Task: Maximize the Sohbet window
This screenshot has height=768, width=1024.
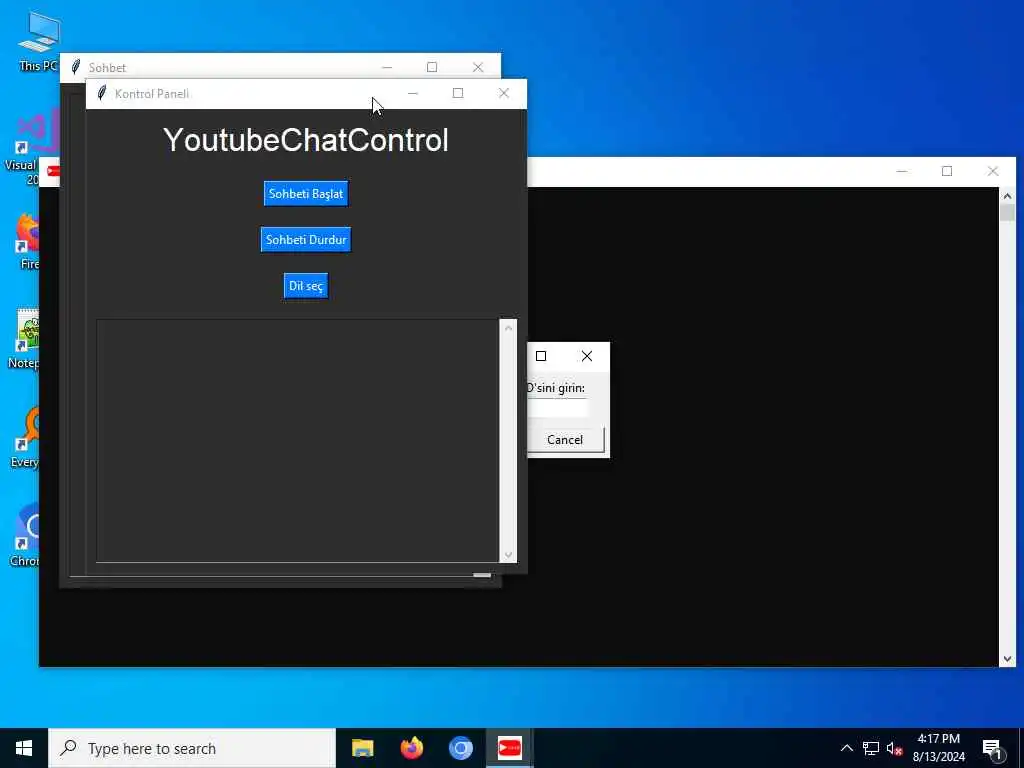Action: click(432, 67)
